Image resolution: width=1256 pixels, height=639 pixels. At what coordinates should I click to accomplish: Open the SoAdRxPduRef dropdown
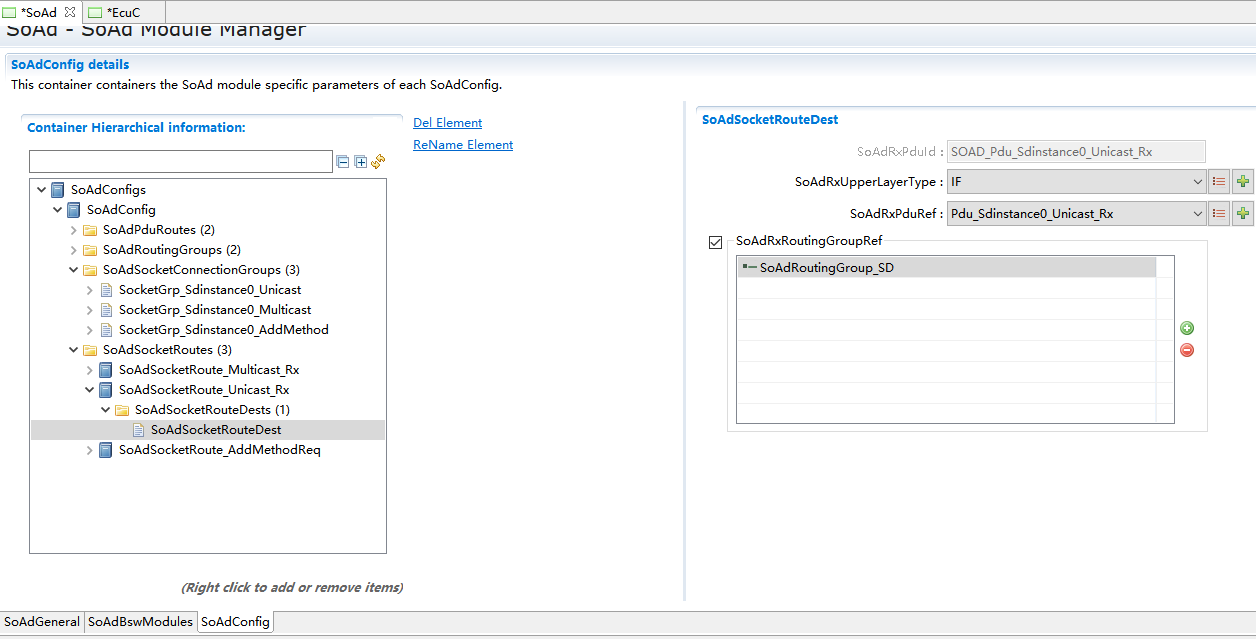tap(1197, 213)
